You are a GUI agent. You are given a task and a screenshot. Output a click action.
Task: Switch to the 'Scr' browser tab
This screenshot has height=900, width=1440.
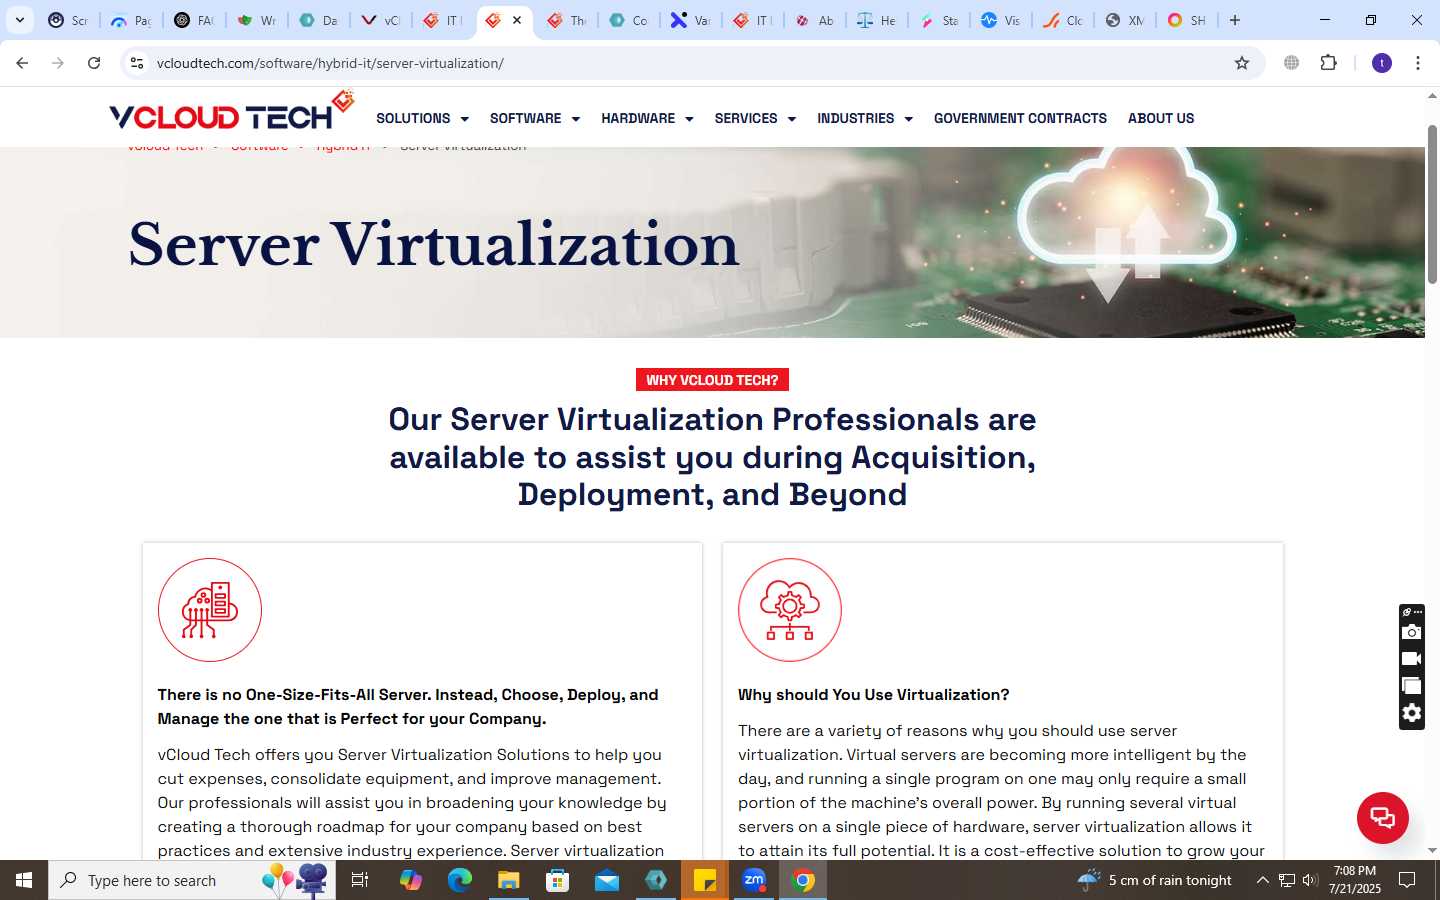tap(68, 20)
